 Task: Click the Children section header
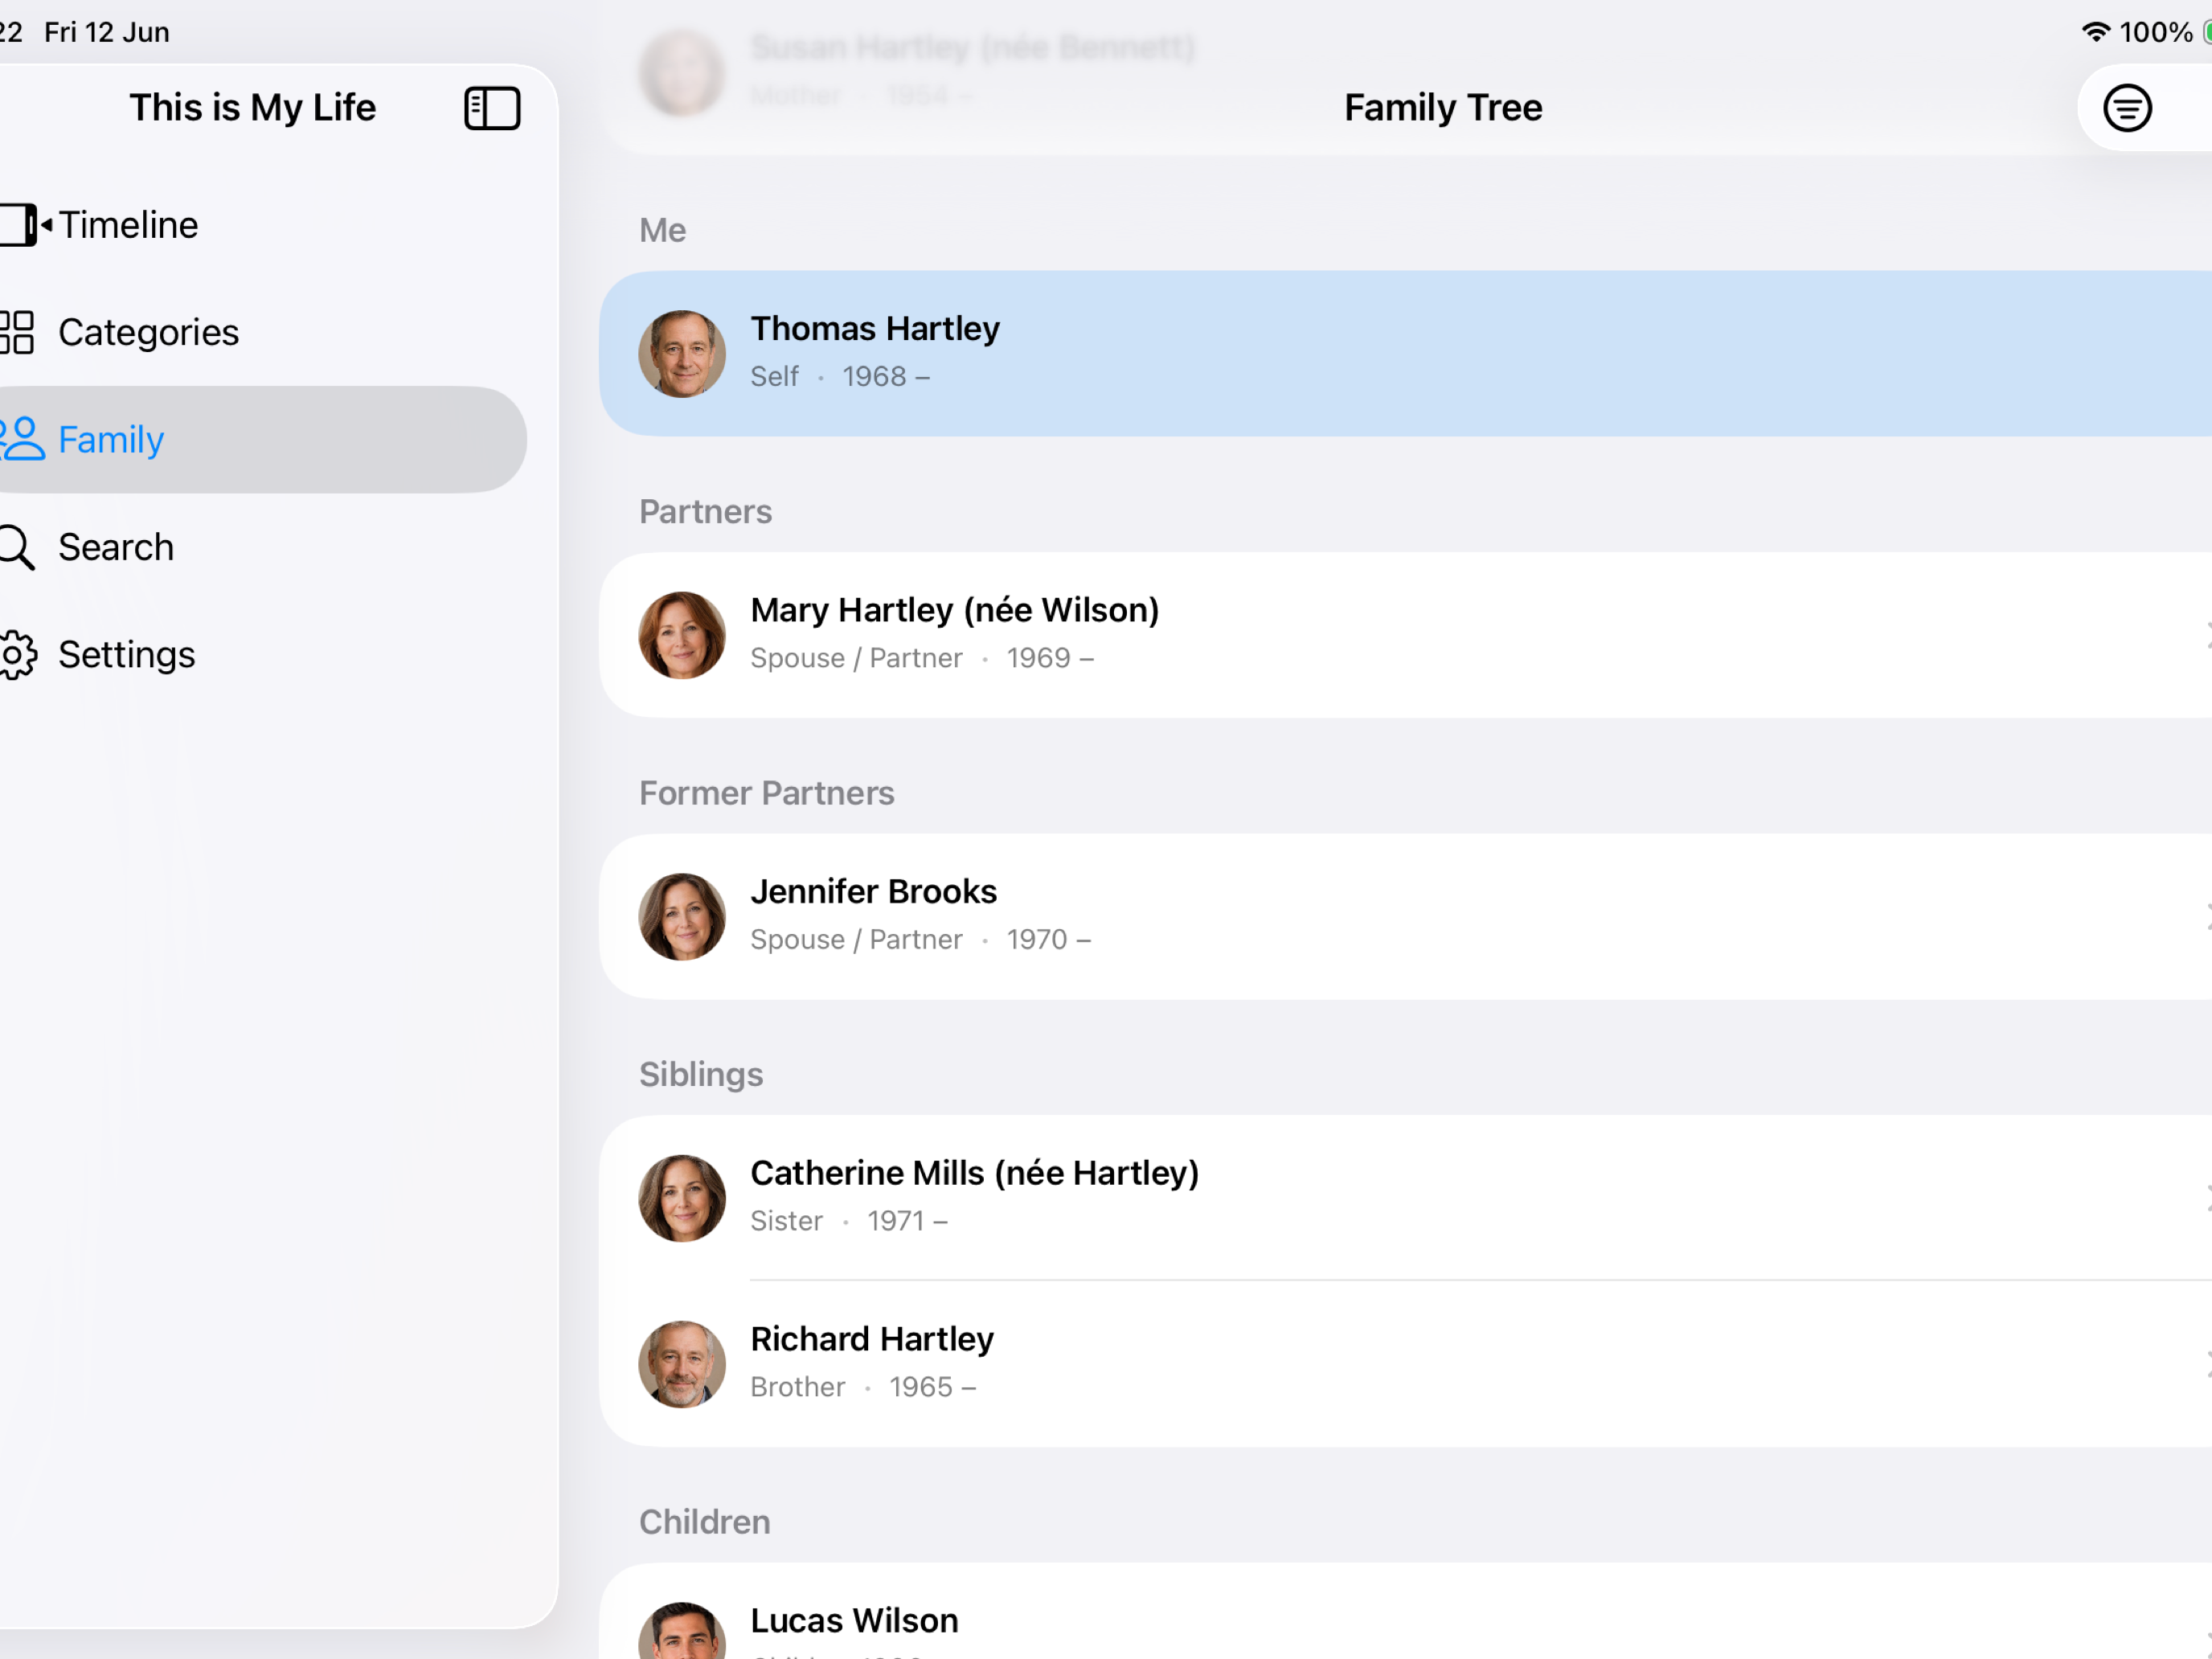[705, 1522]
